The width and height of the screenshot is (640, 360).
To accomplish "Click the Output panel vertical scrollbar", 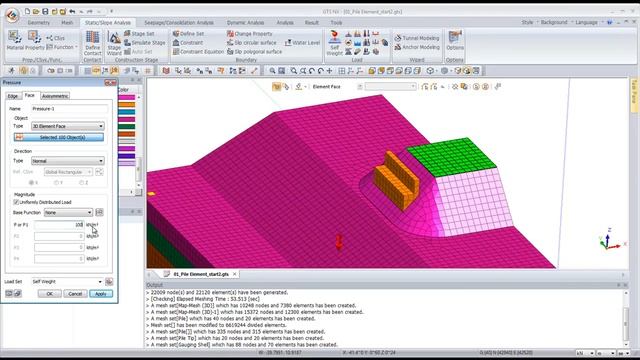I will coord(625,318).
